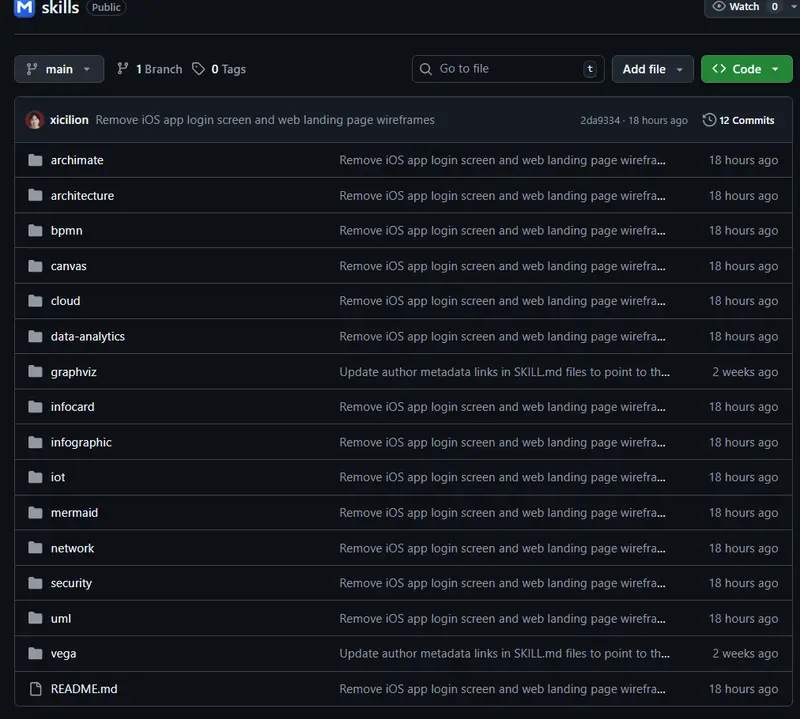Open graphviz row's Update author metadata commit
The height and width of the screenshot is (719, 800).
505,372
